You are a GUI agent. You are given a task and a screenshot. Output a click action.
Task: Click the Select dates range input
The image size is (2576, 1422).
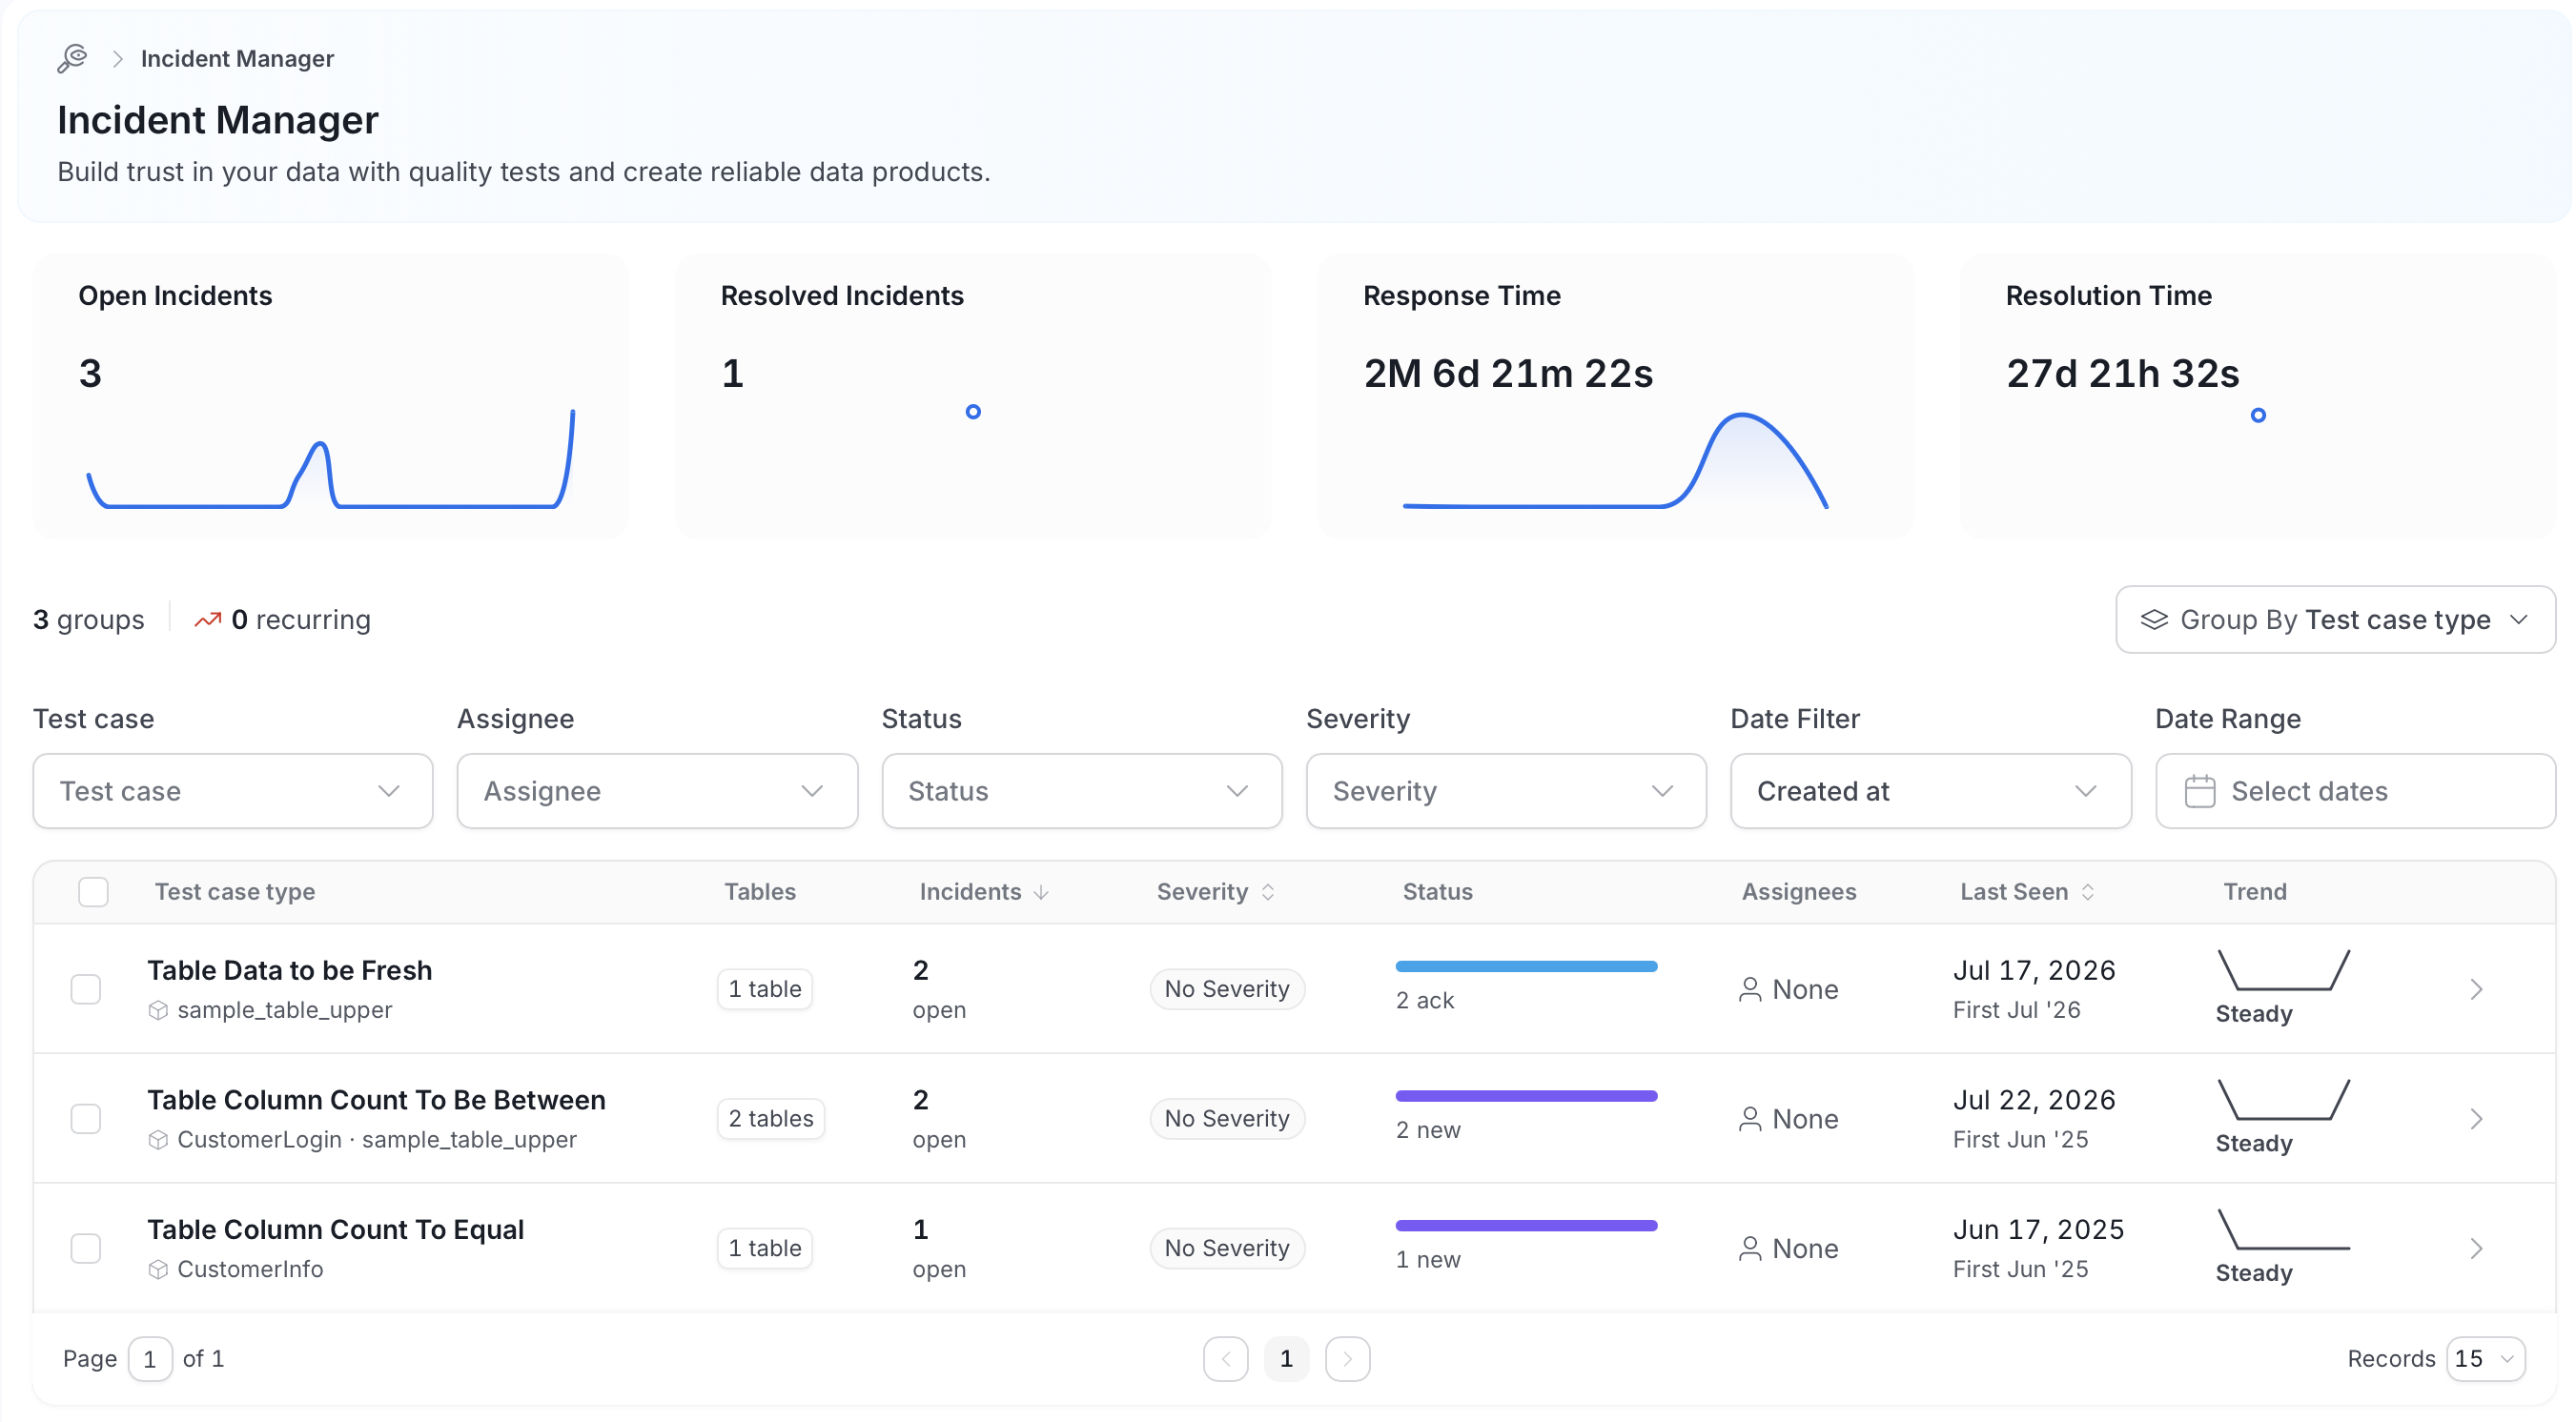coord(2355,791)
